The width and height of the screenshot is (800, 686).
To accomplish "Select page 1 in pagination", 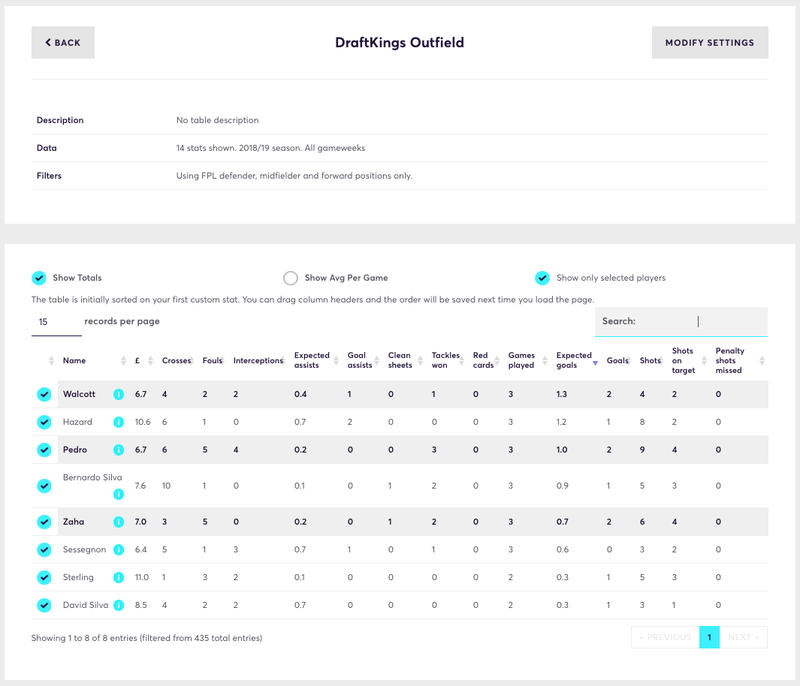I will click(709, 638).
